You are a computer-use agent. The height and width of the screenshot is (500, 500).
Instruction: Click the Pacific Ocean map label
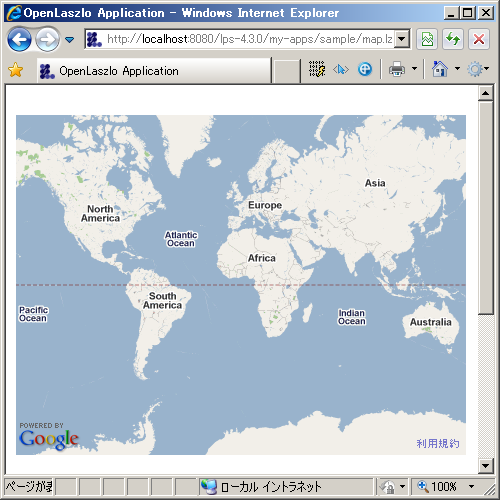pyautogui.click(x=33, y=314)
